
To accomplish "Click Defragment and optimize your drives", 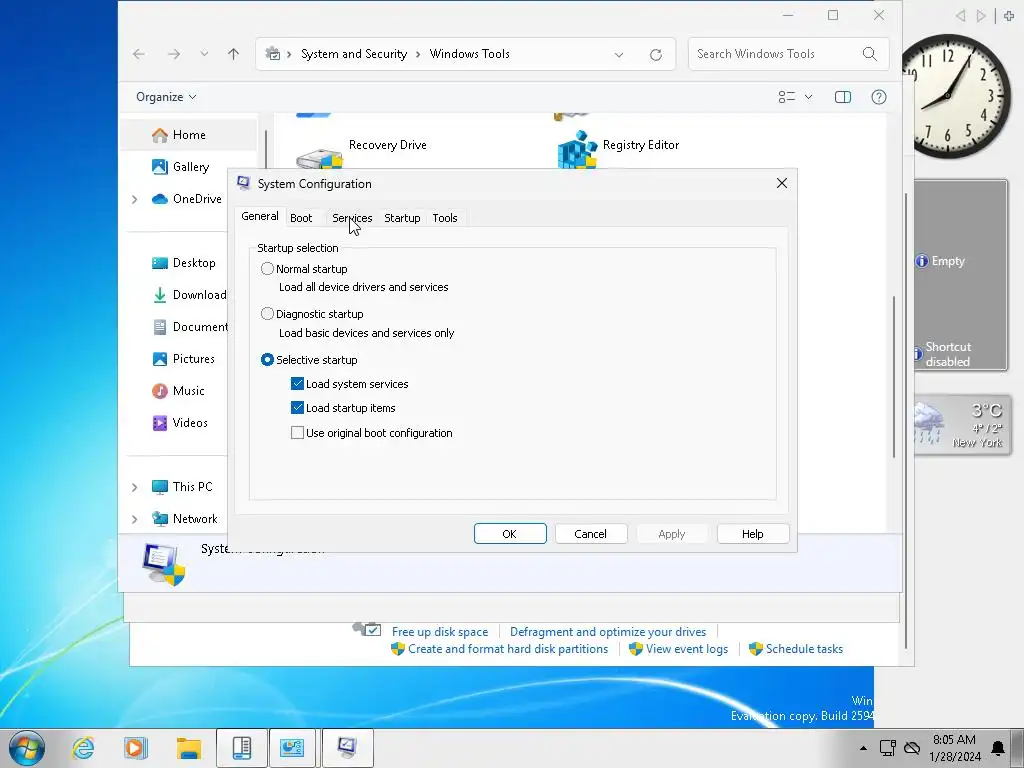I will pyautogui.click(x=608, y=632).
